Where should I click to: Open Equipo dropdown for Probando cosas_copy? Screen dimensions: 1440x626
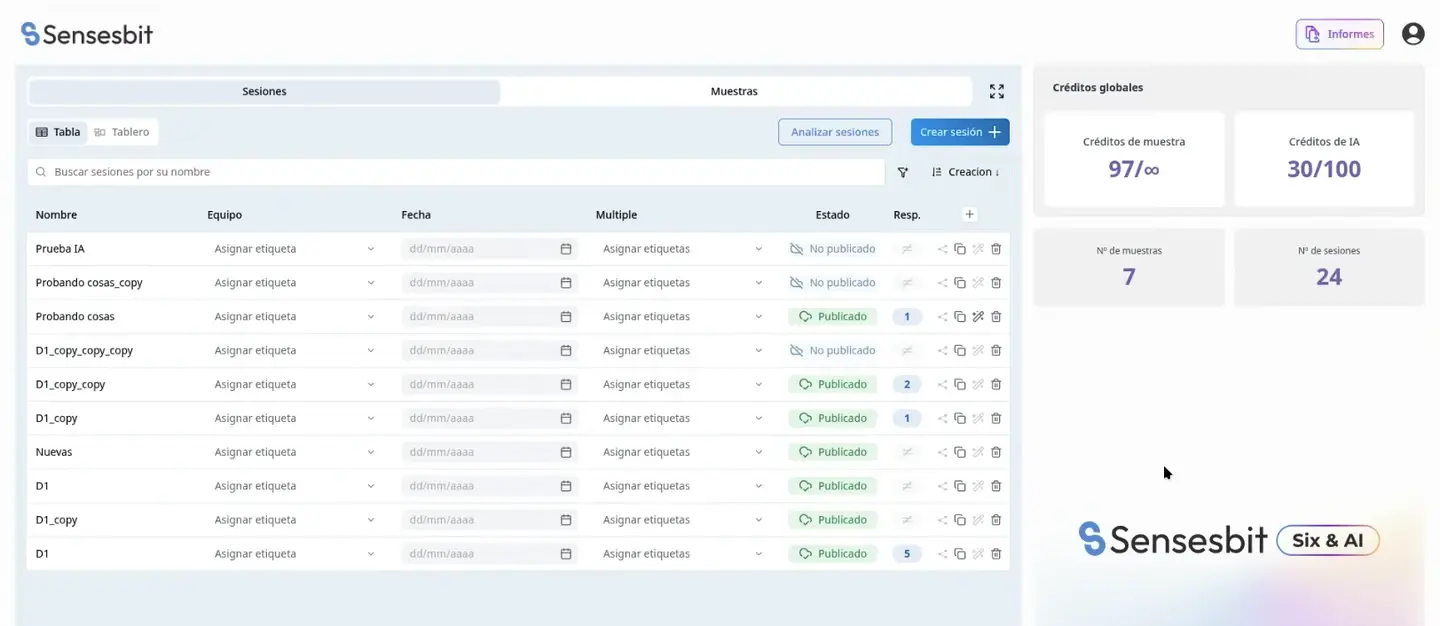294,283
